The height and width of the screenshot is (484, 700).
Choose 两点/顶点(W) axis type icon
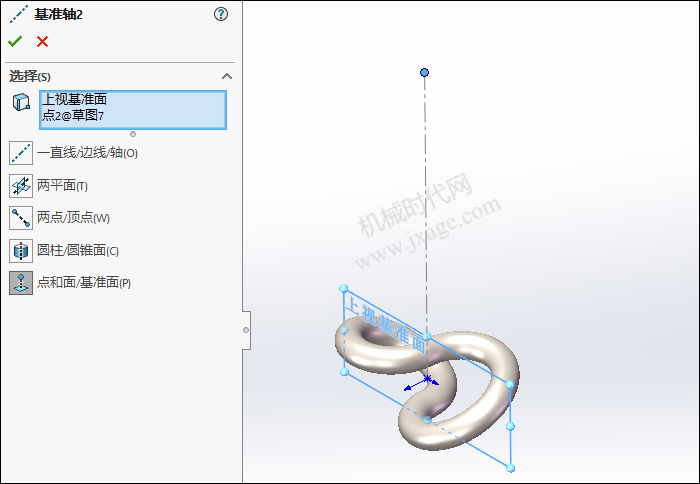coord(21,218)
